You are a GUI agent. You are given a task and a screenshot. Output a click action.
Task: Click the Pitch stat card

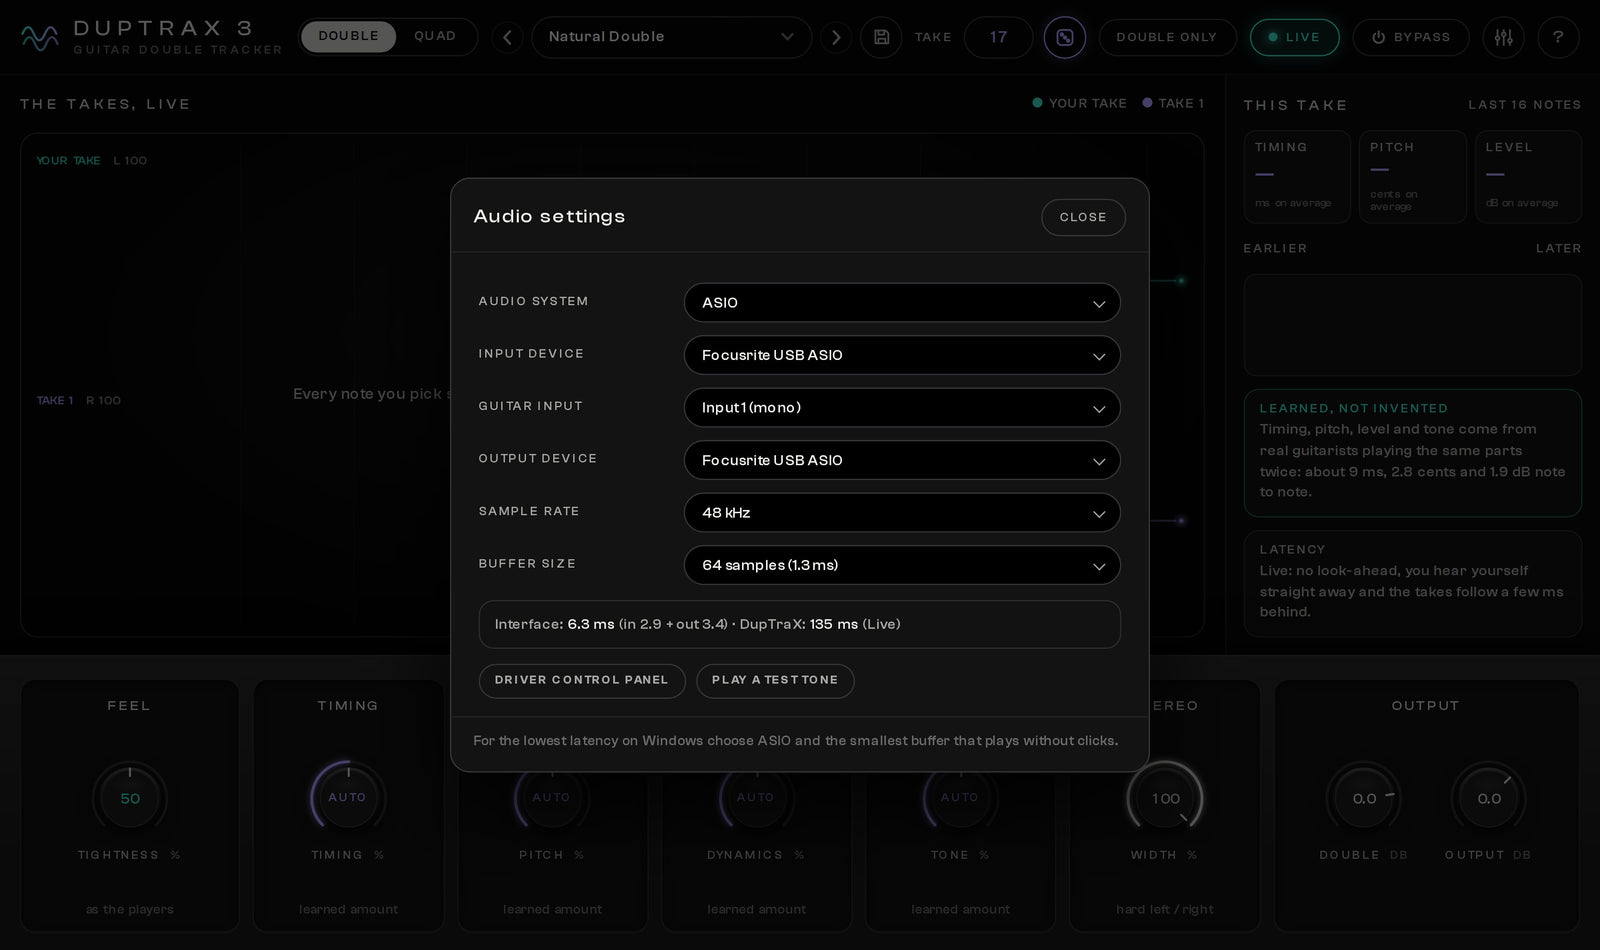(1412, 176)
